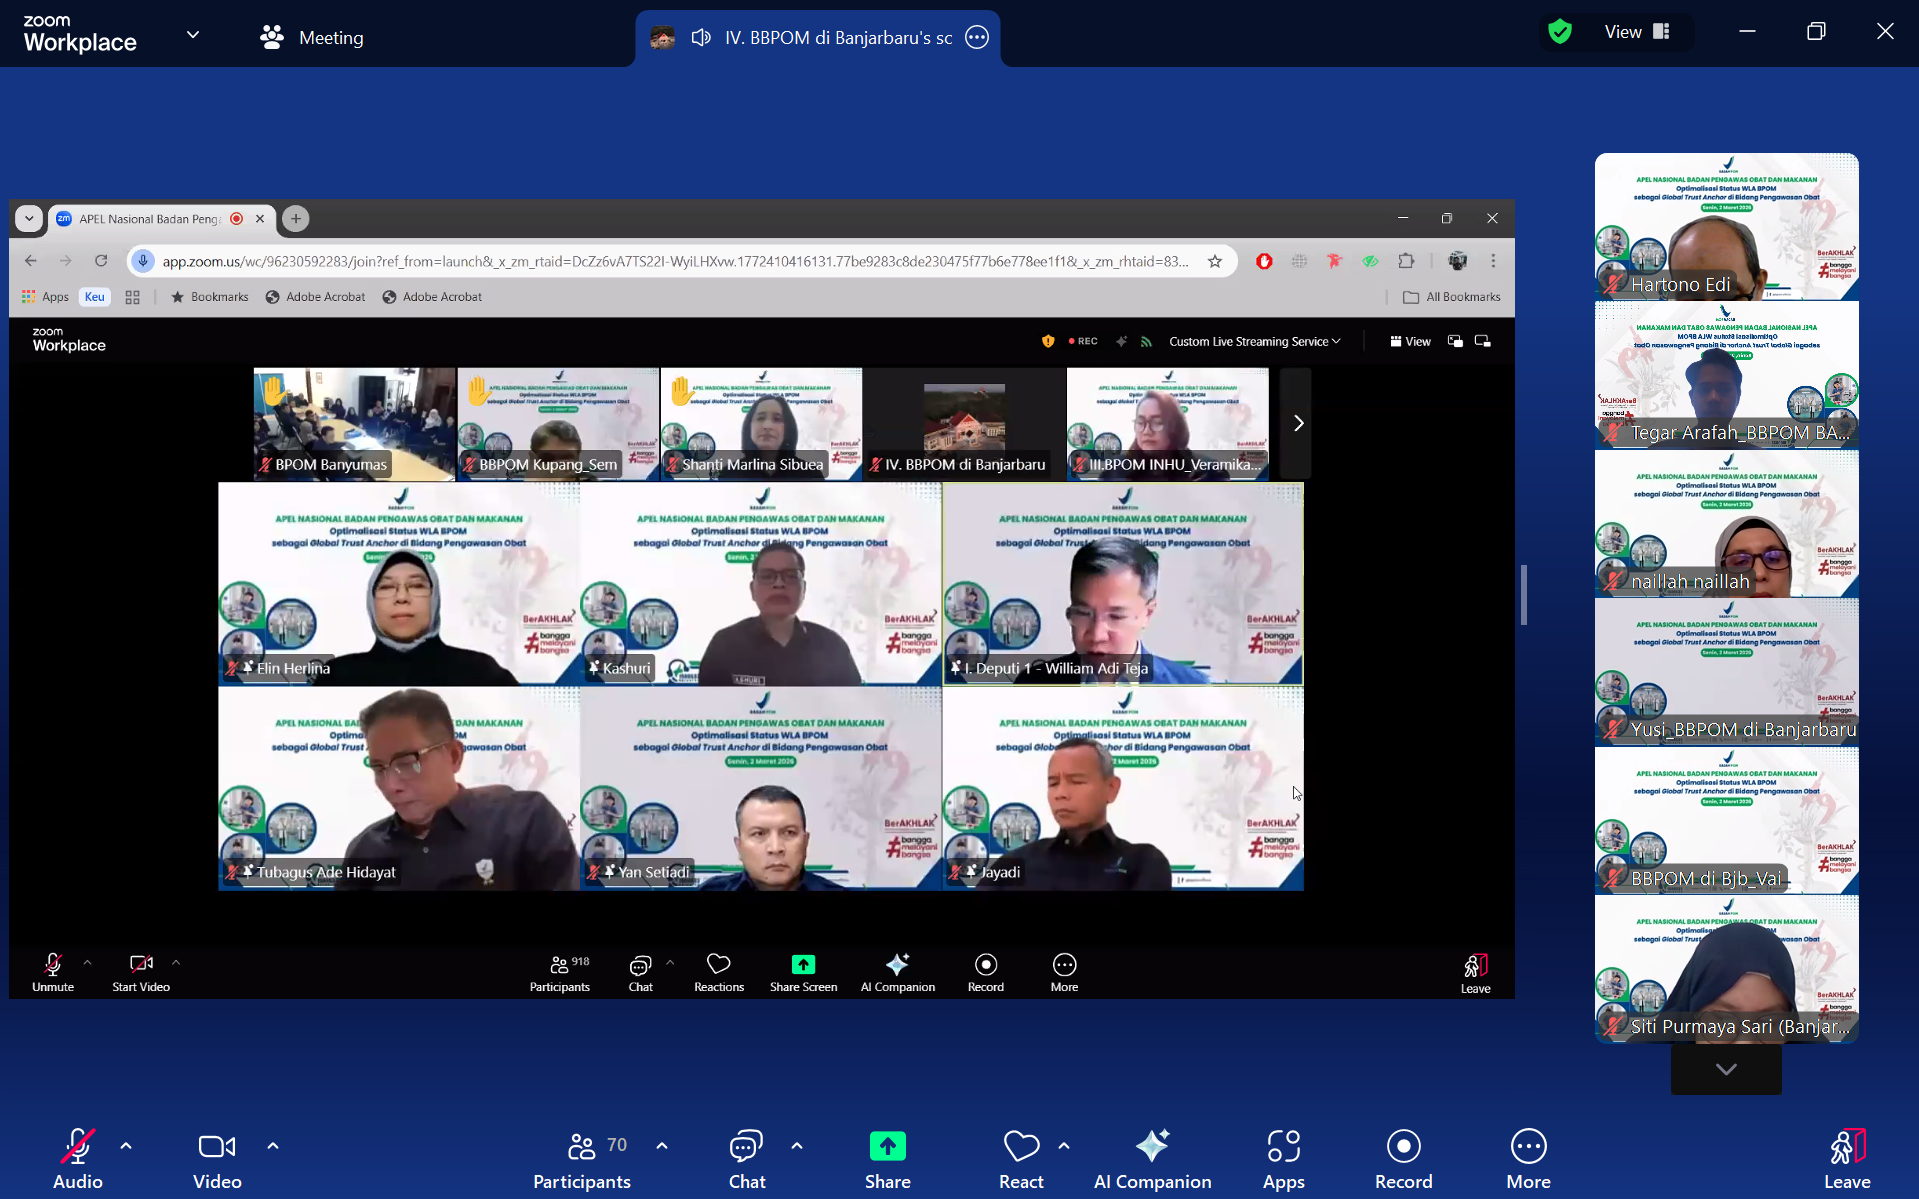Expand the audio options arrow
Screen dimensions: 1919x1199
pyautogui.click(x=126, y=1146)
